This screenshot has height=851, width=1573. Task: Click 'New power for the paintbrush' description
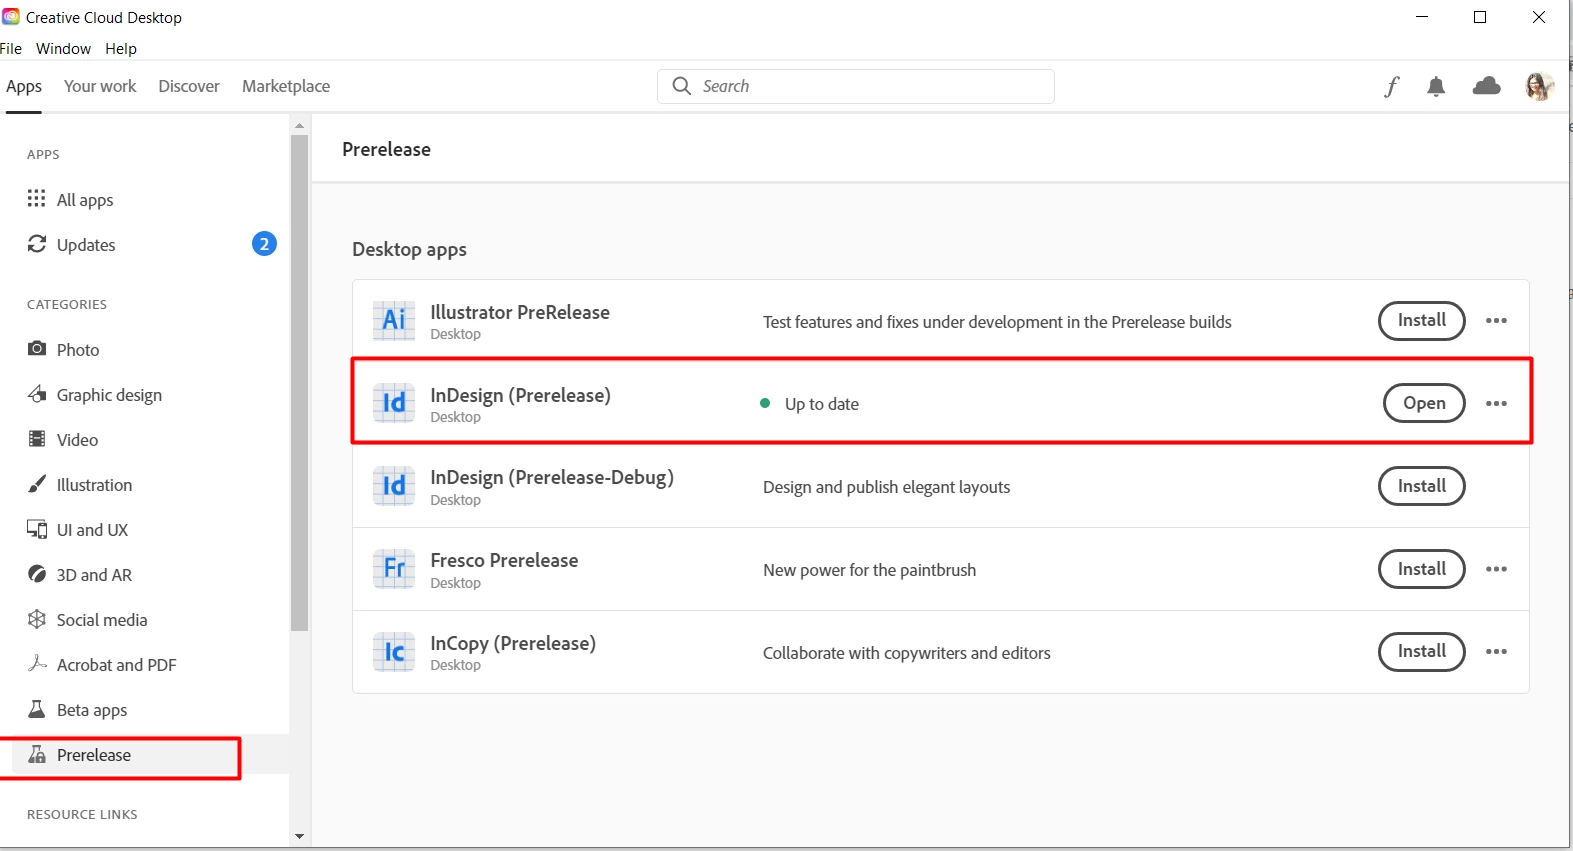869,570
